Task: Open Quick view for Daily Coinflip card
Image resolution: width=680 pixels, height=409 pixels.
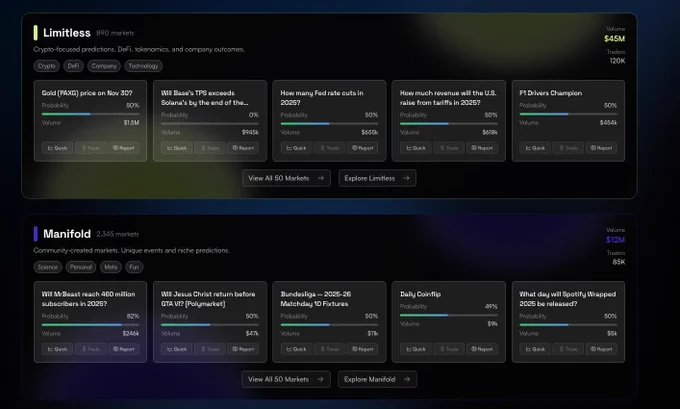Action: [x=416, y=349]
